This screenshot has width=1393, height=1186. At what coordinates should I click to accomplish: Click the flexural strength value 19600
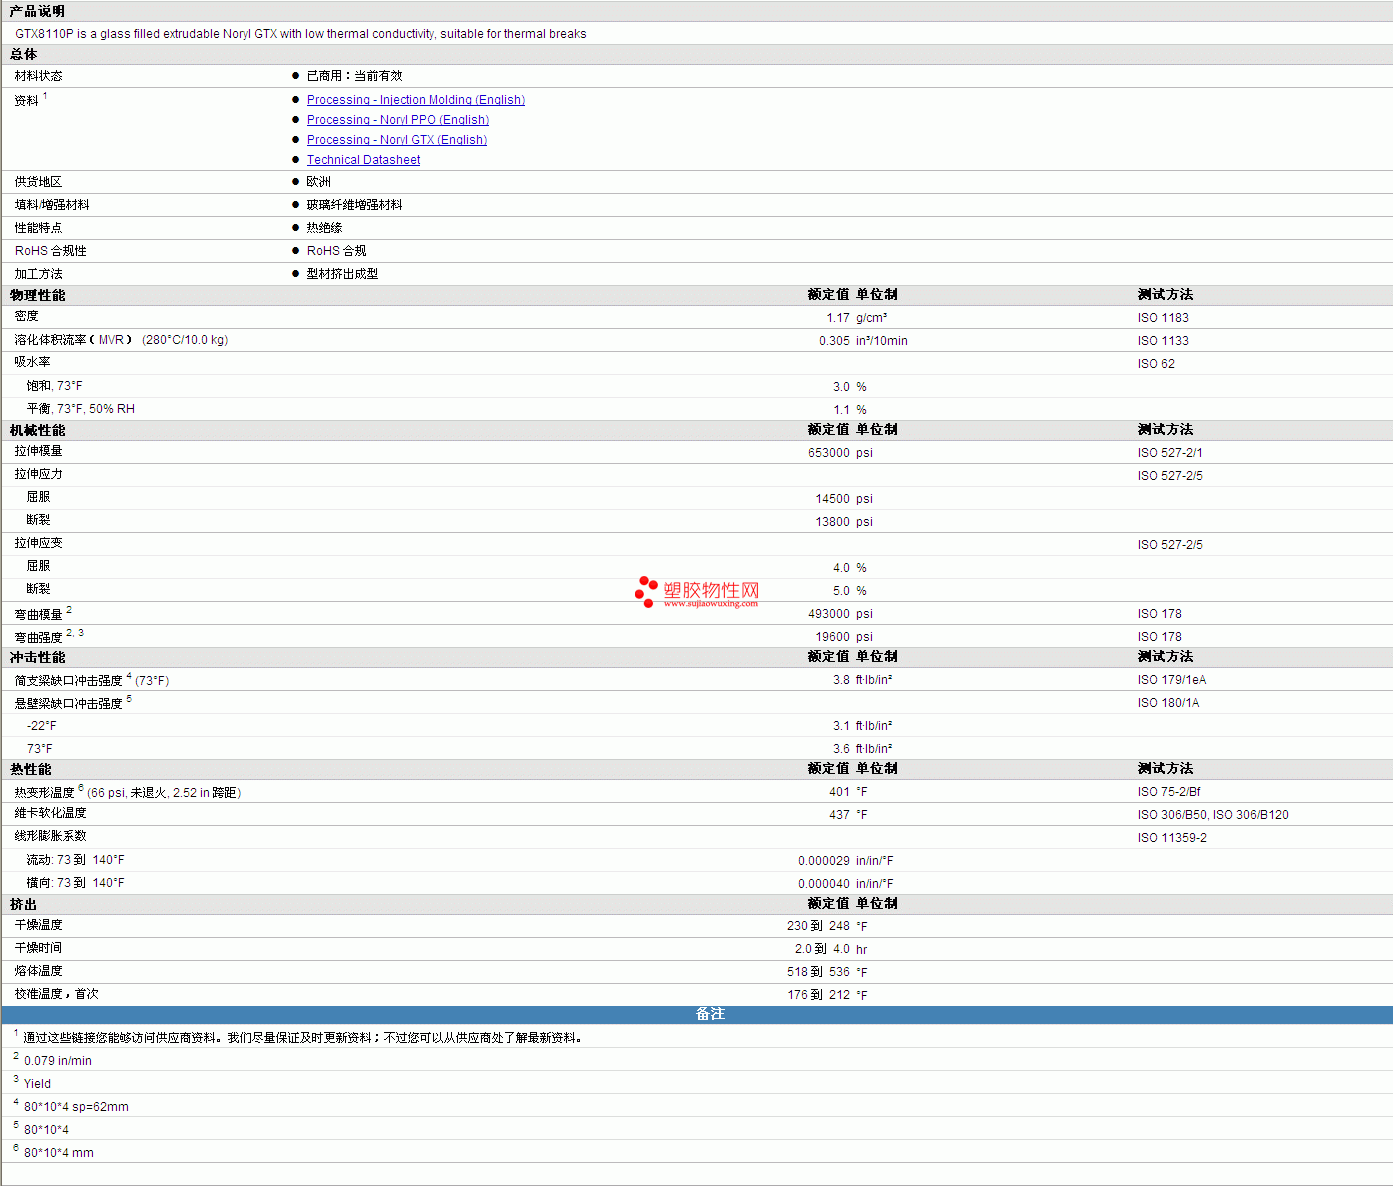point(832,637)
